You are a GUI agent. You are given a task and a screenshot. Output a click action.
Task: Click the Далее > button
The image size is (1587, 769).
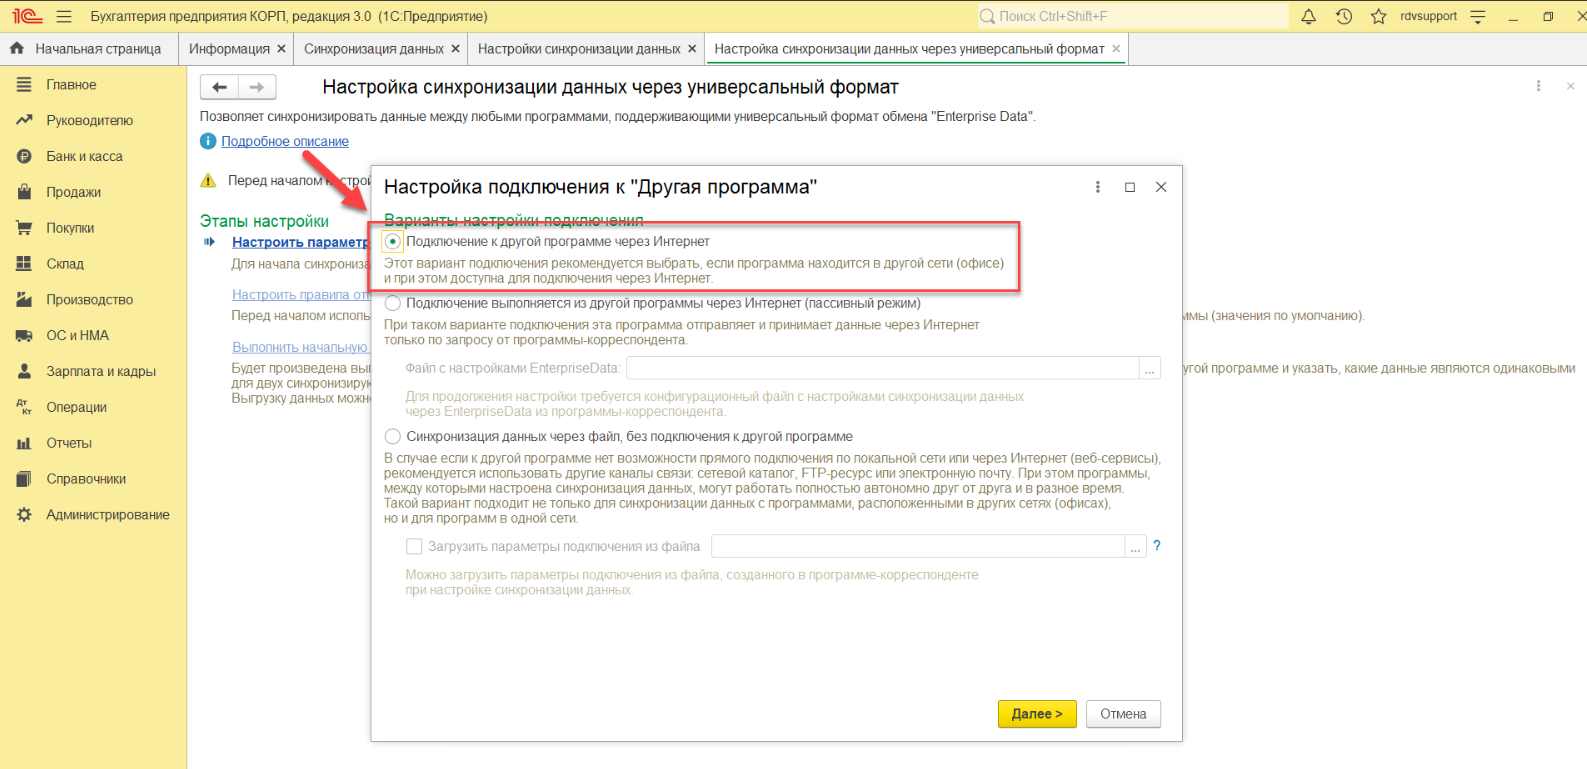[x=1037, y=714]
